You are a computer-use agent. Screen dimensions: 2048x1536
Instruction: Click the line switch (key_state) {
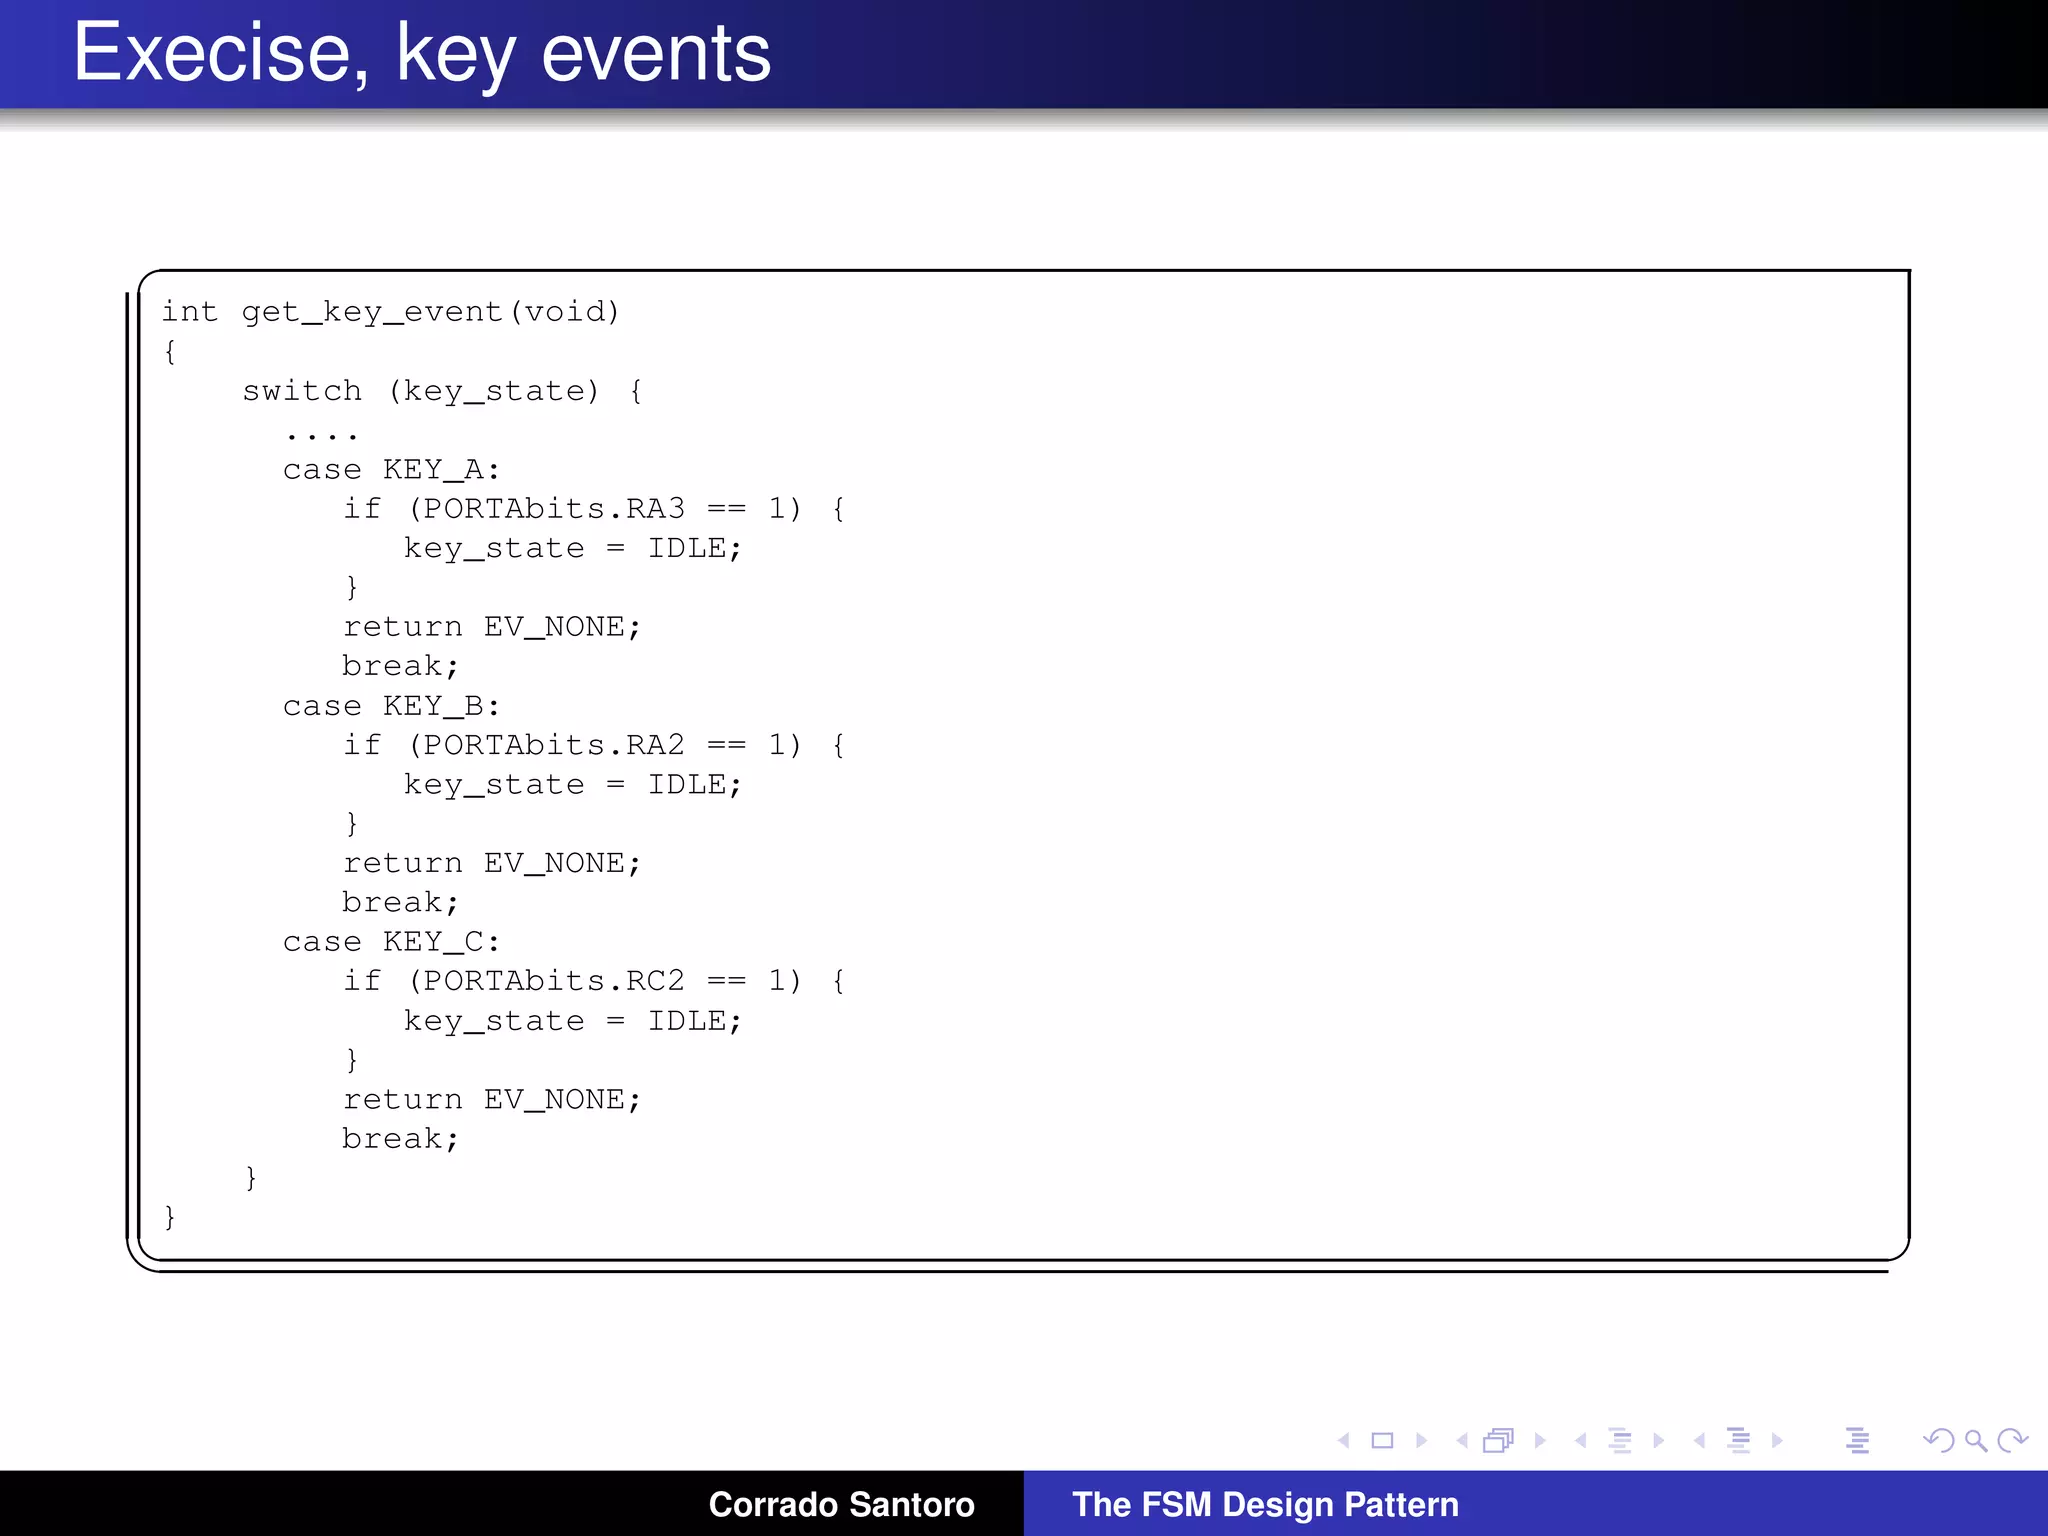[x=443, y=391]
